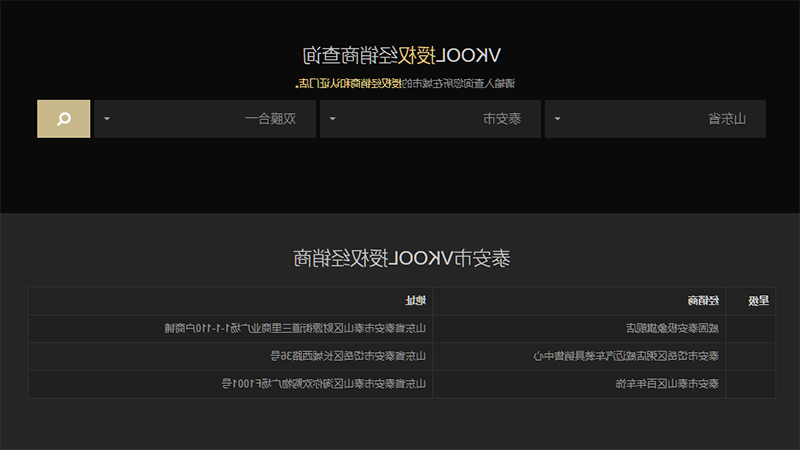Click the 泰安市VKOOL授权经销商 results heading
800x450 pixels.
coord(402,259)
